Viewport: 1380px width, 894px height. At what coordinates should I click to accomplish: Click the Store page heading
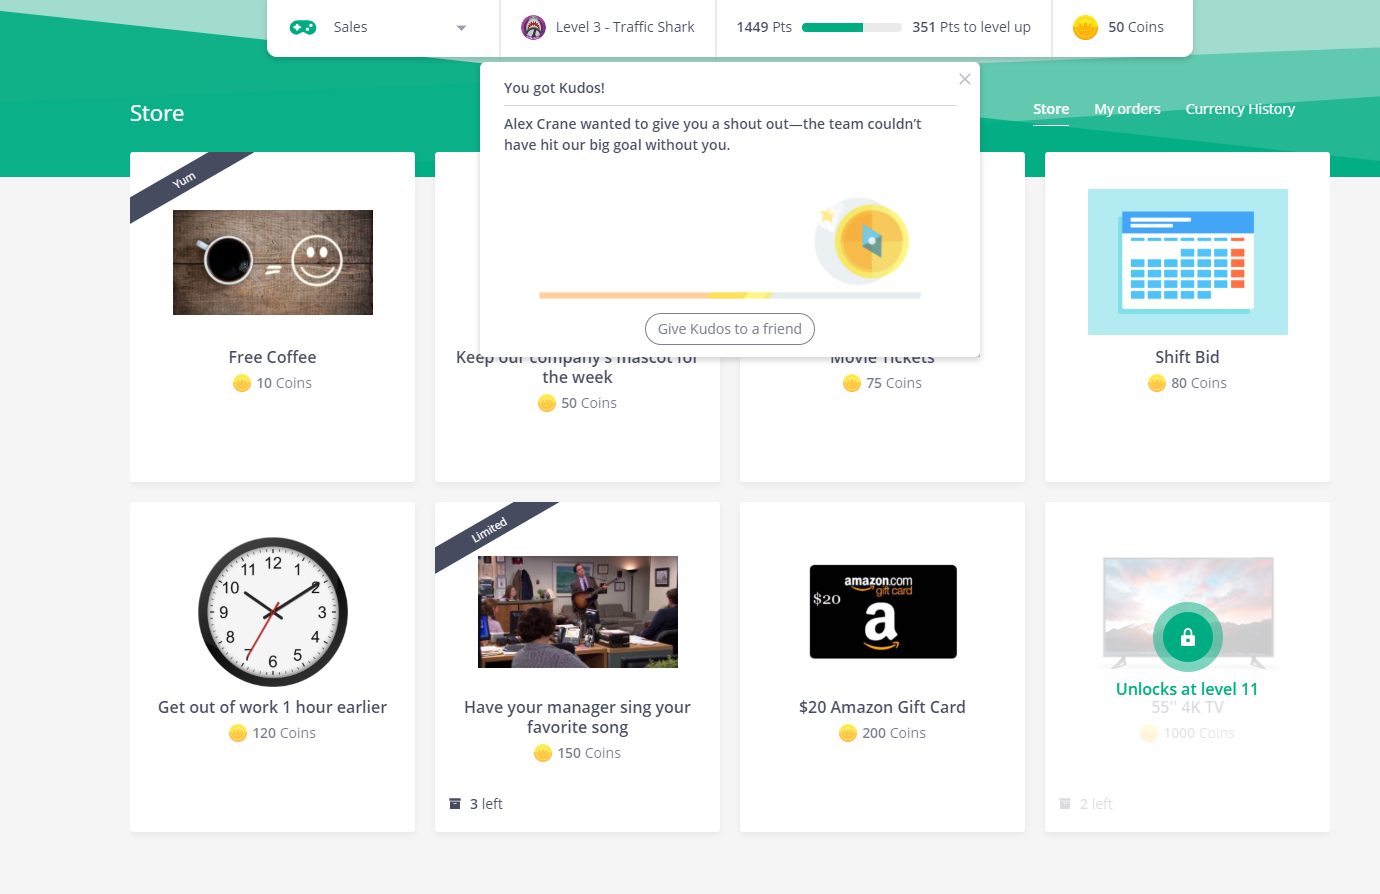point(157,113)
